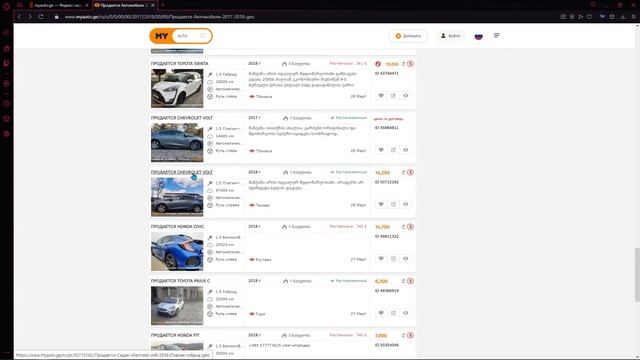This screenshot has width=640, height=360.
Task: Close the Продается Автомобили tab
Action: click(x=153, y=5)
